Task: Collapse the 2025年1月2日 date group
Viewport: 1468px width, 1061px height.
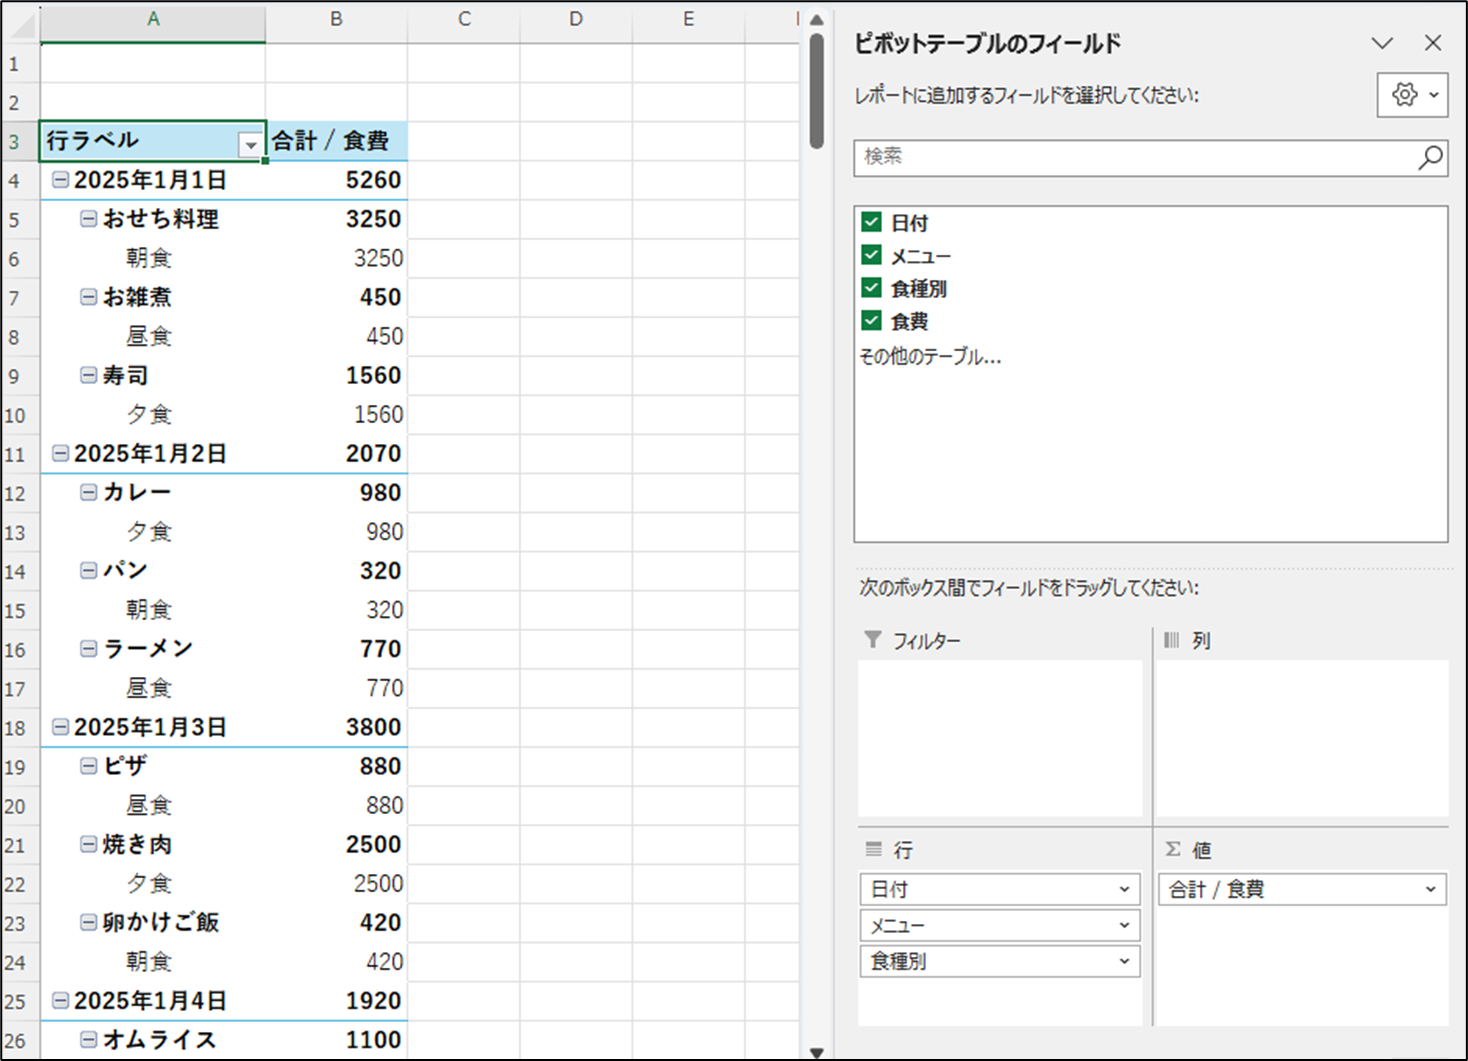Action: coord(61,454)
